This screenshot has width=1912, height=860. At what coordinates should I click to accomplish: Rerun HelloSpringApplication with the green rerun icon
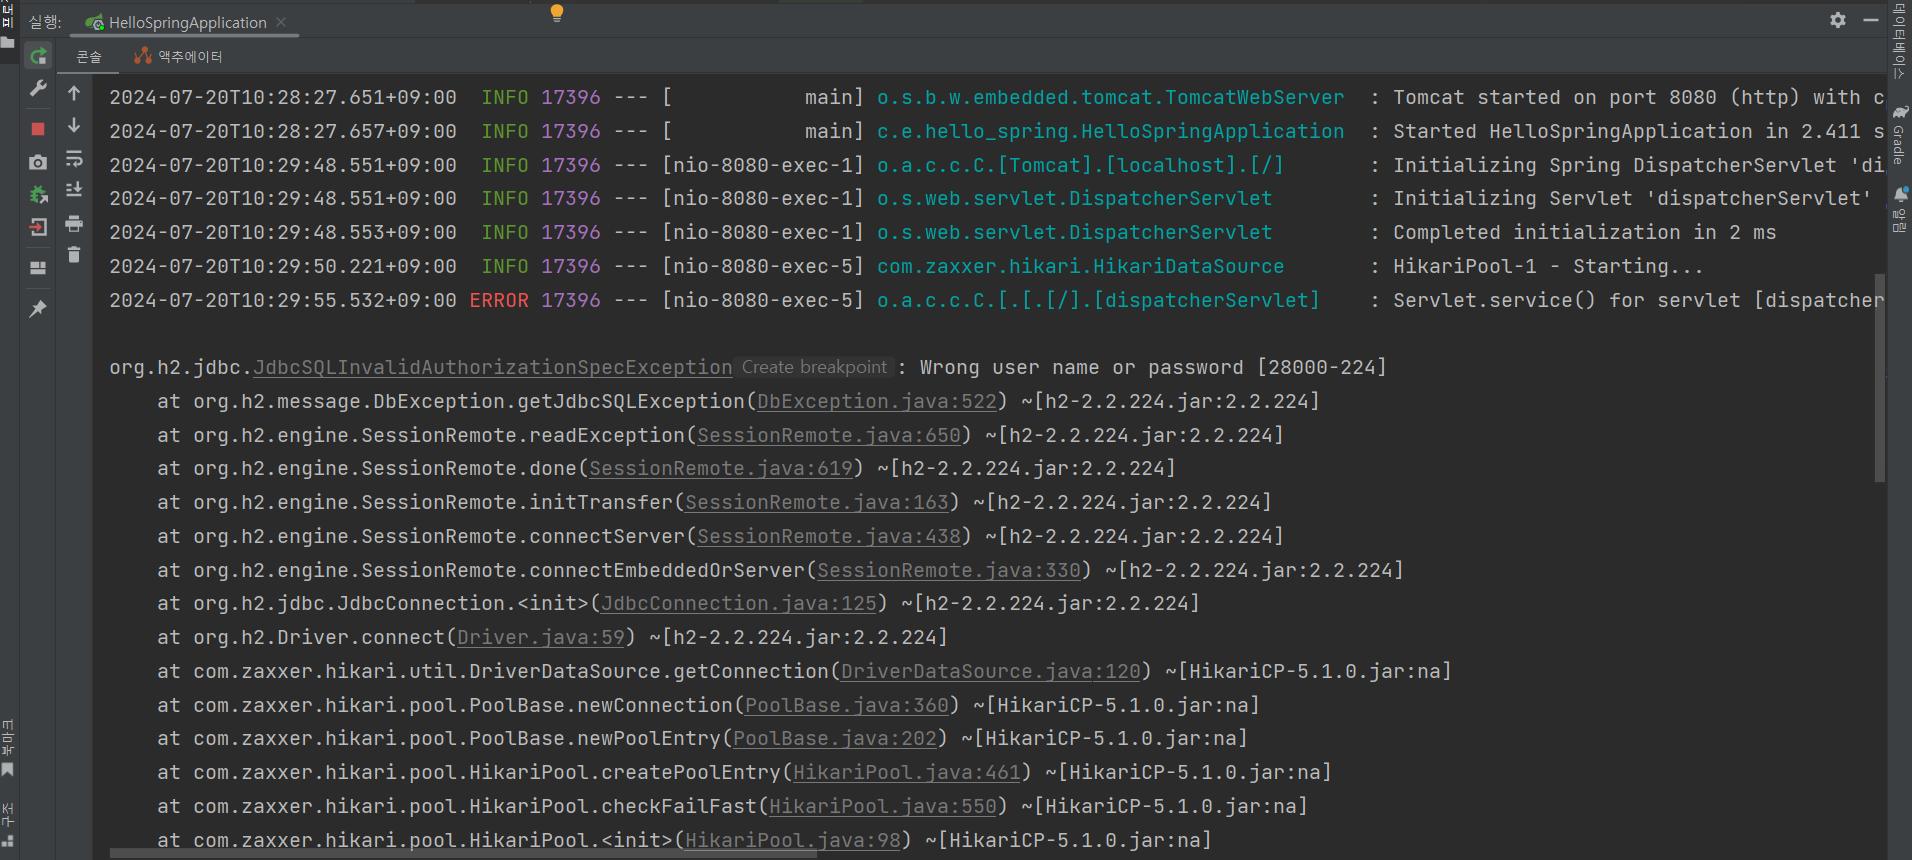tap(38, 56)
